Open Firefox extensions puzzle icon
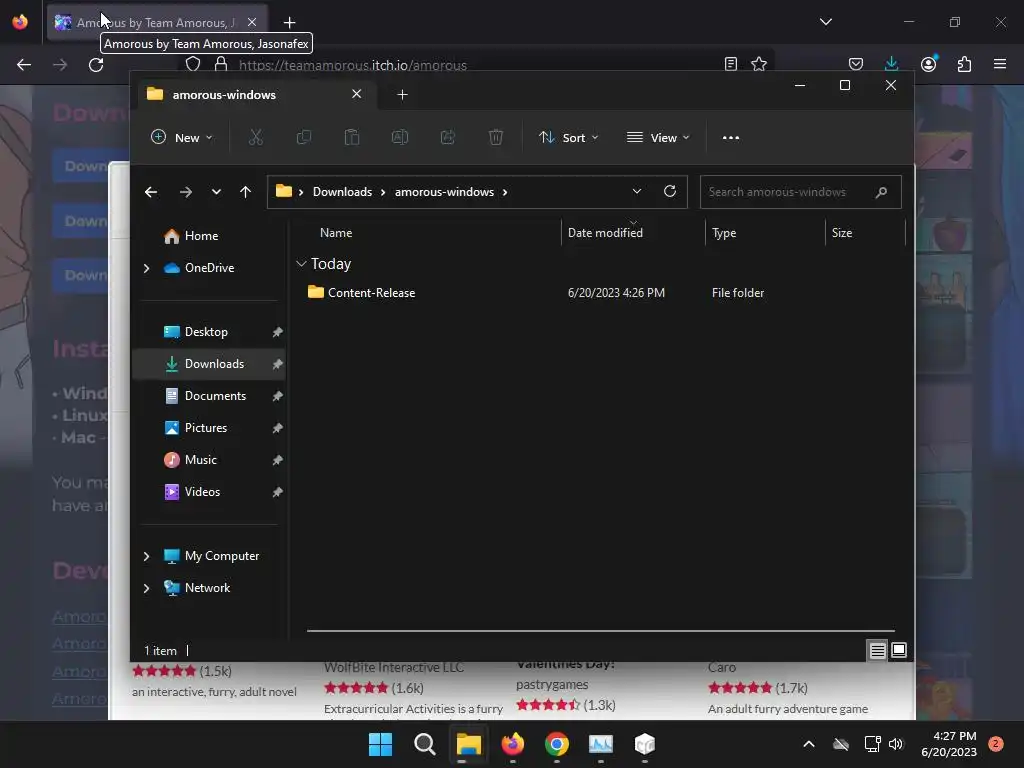The width and height of the screenshot is (1024, 768). 964,64
